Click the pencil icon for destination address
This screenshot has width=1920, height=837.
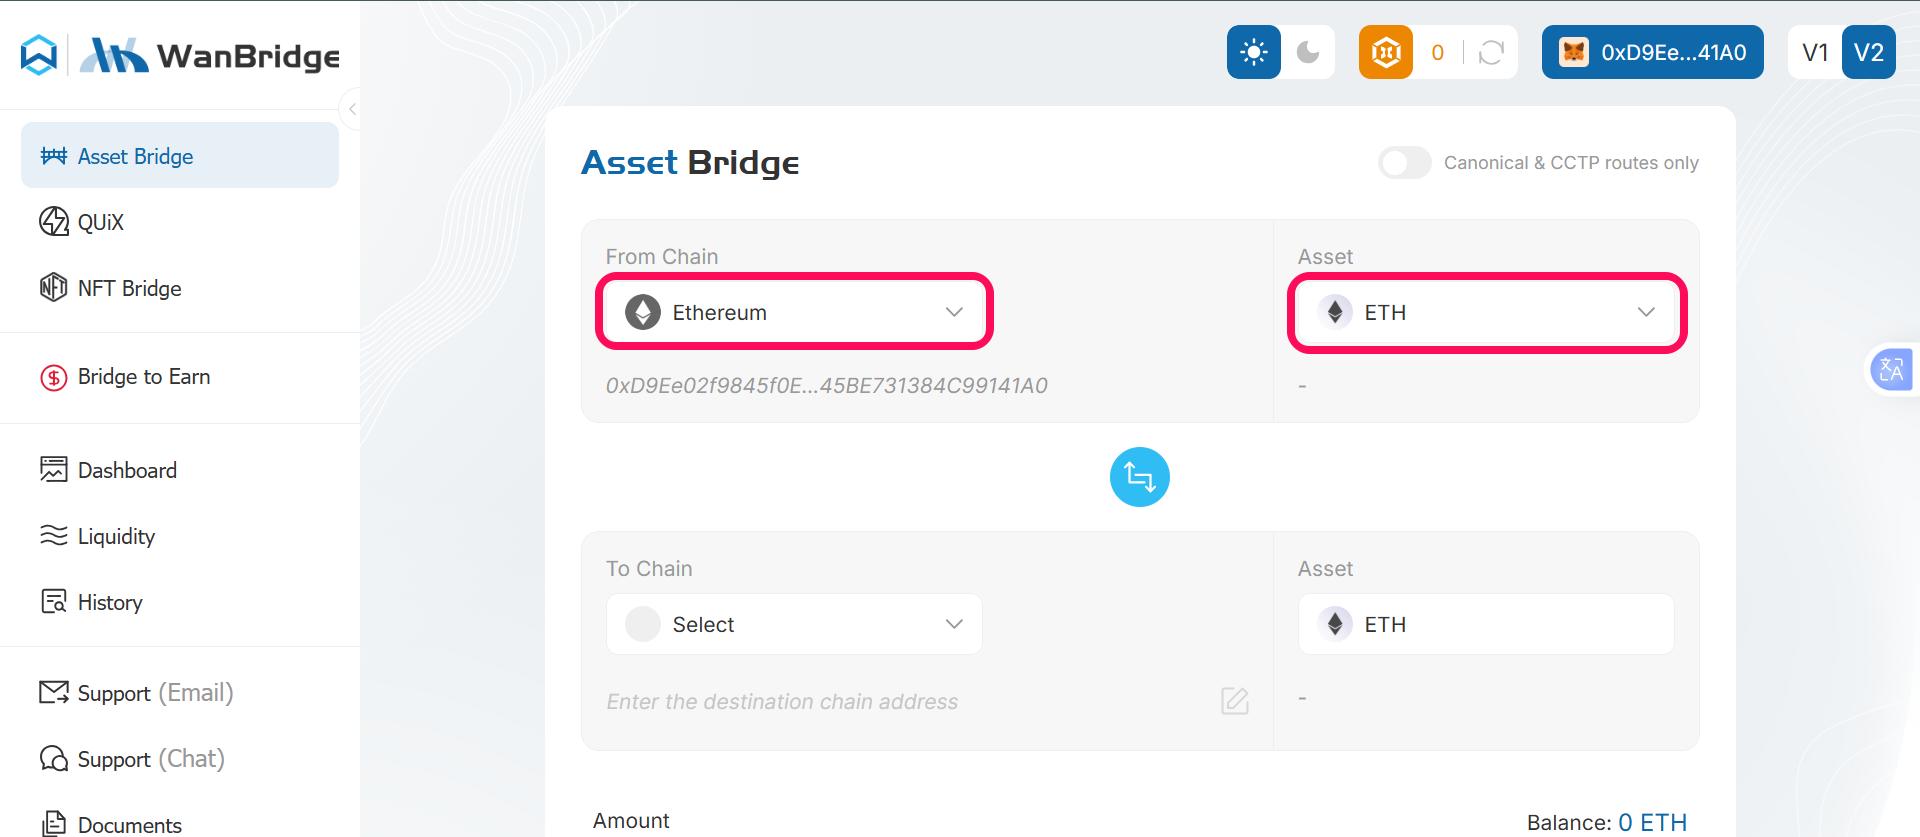coord(1234,701)
